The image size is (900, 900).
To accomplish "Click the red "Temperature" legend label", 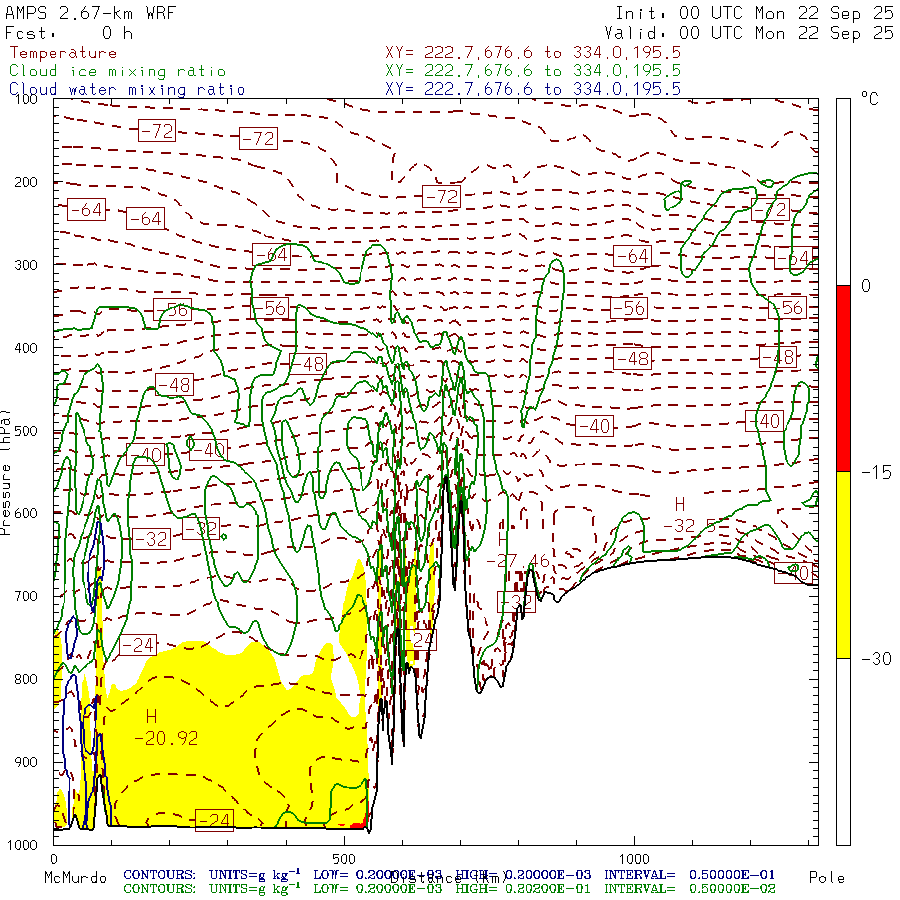I will pos(63,53).
